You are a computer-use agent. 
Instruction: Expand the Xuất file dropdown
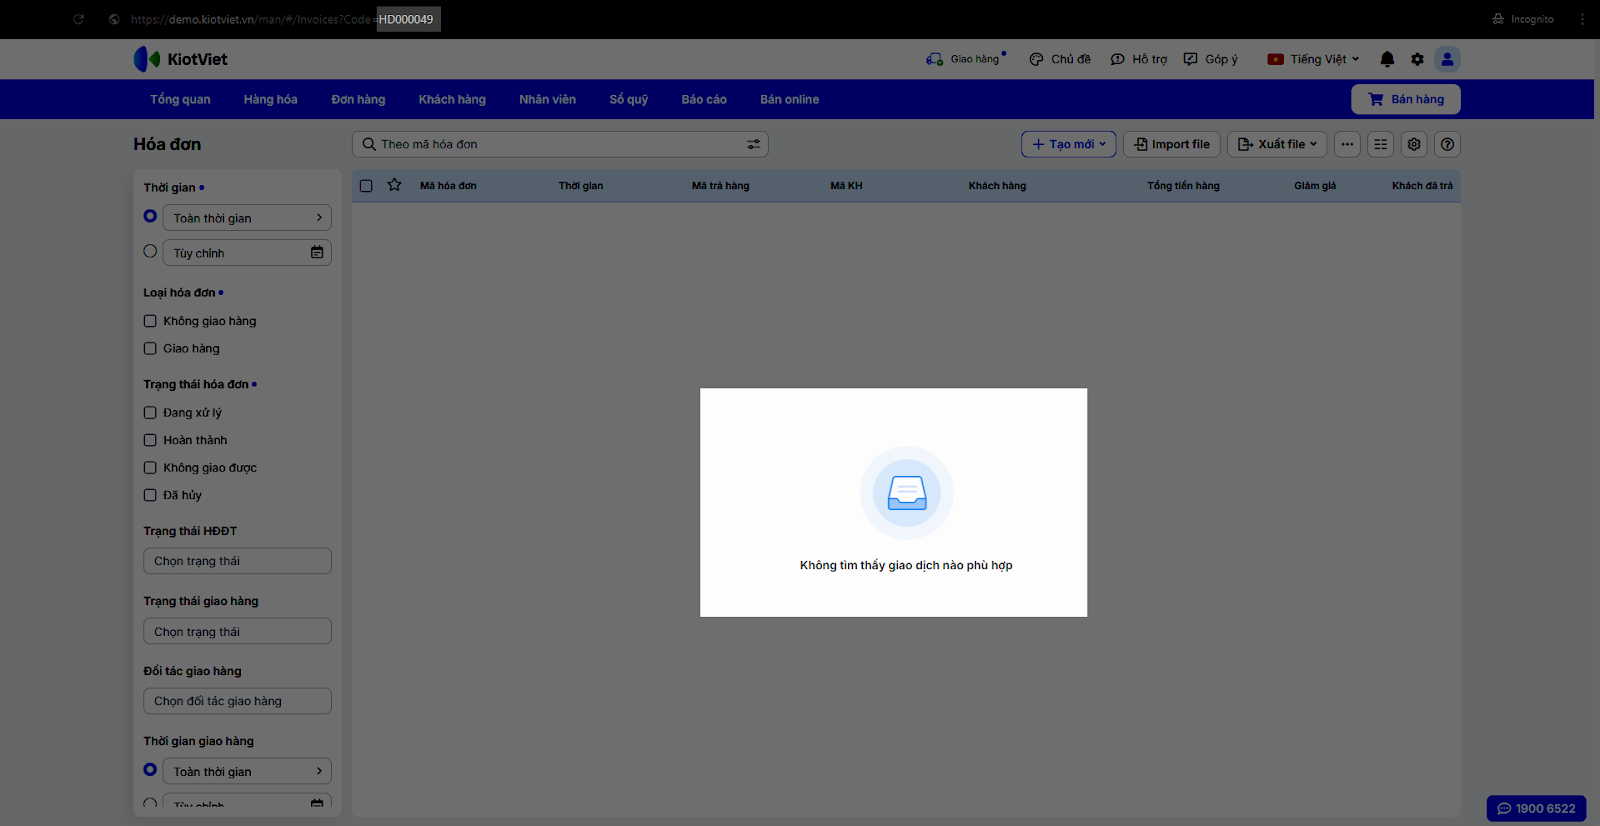(1277, 144)
